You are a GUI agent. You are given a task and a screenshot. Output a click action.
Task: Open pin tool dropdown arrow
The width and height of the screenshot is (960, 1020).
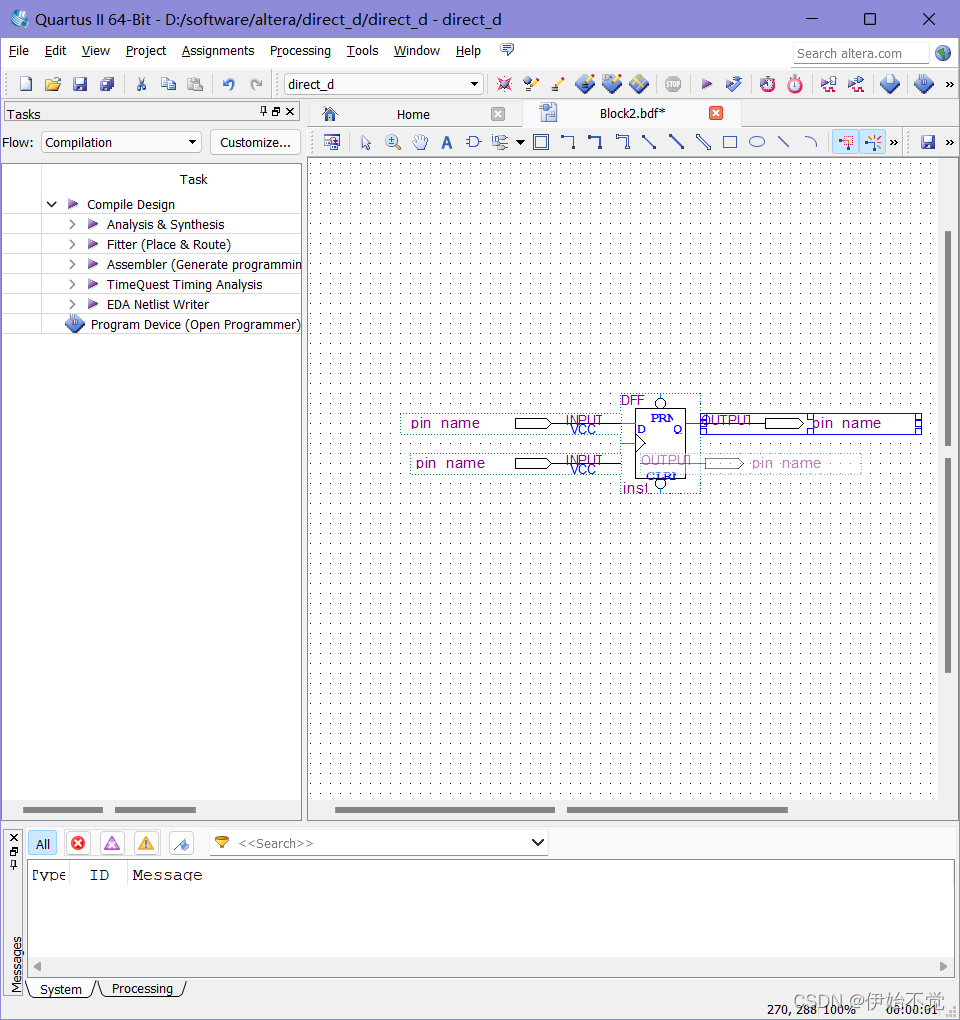(x=520, y=142)
